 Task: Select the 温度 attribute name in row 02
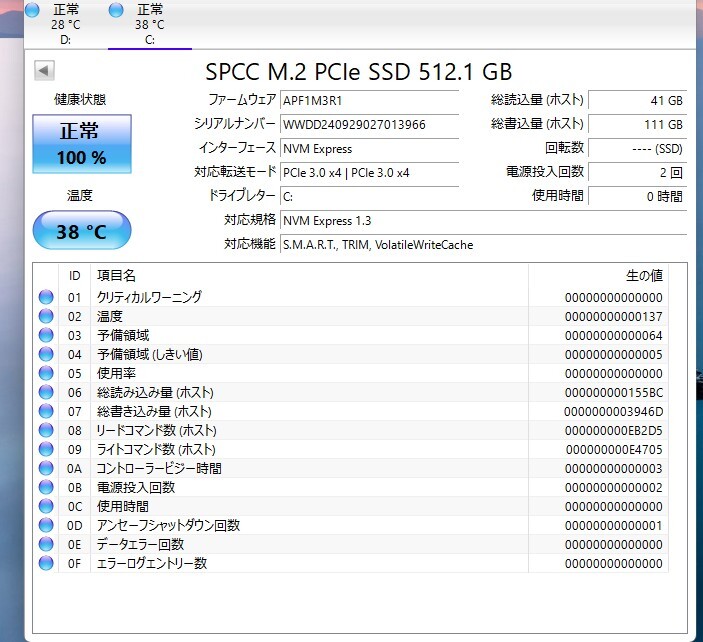(110, 316)
